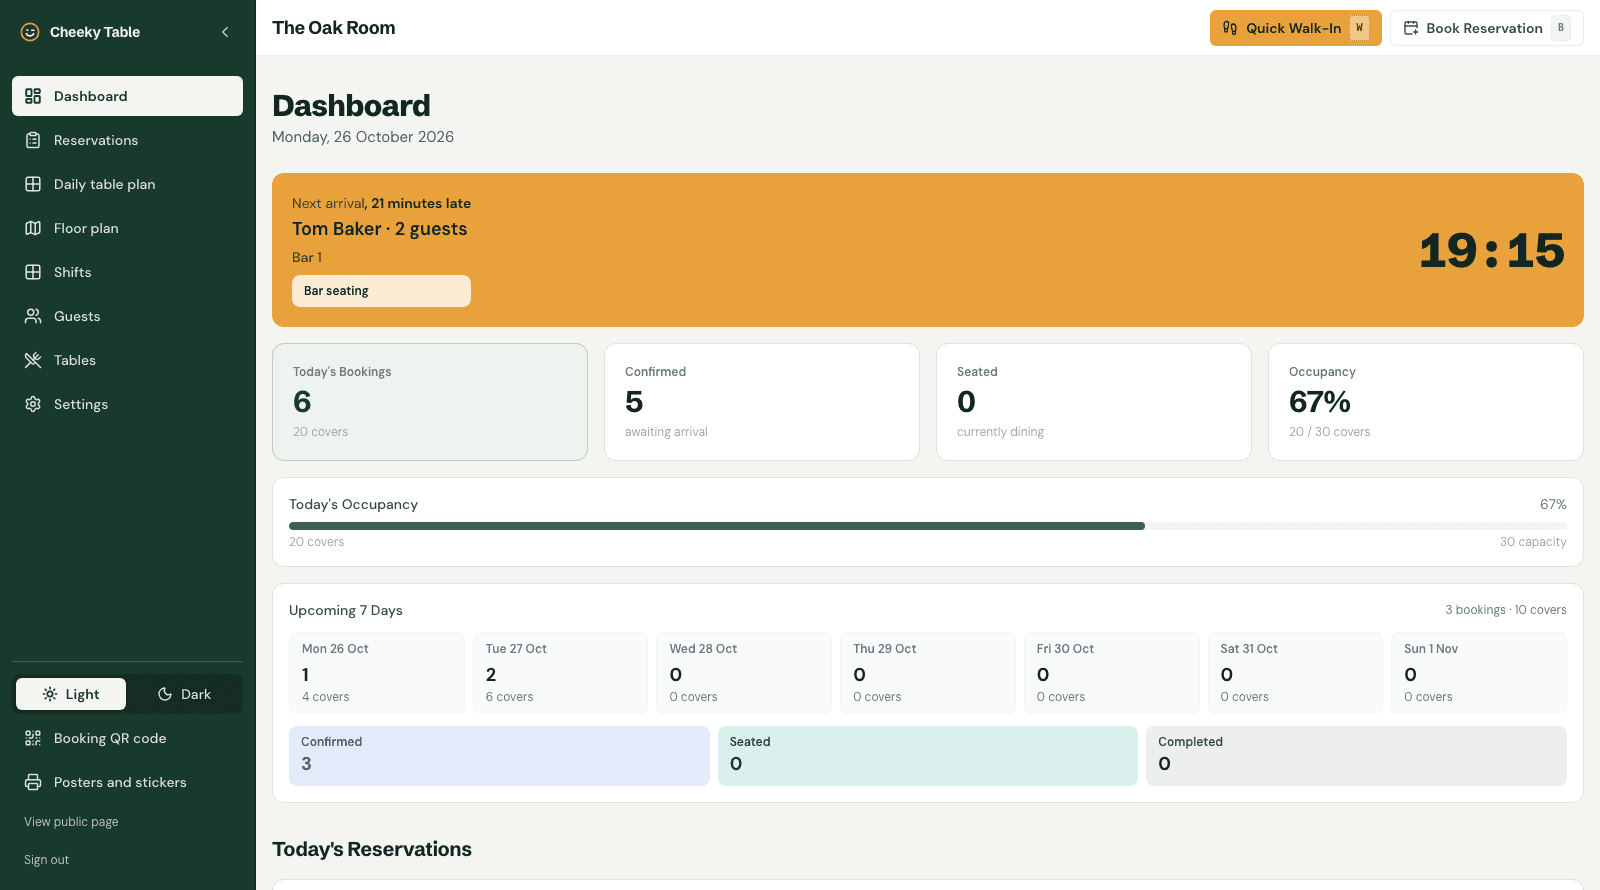
Task: Click the '3 bookings · 10 covers' summary
Action: pyautogui.click(x=1506, y=610)
